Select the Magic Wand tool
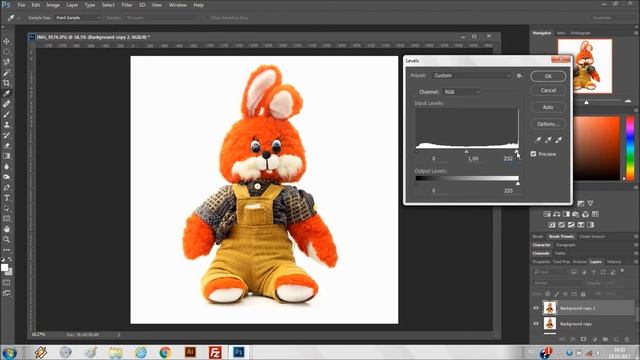 (x=7, y=73)
